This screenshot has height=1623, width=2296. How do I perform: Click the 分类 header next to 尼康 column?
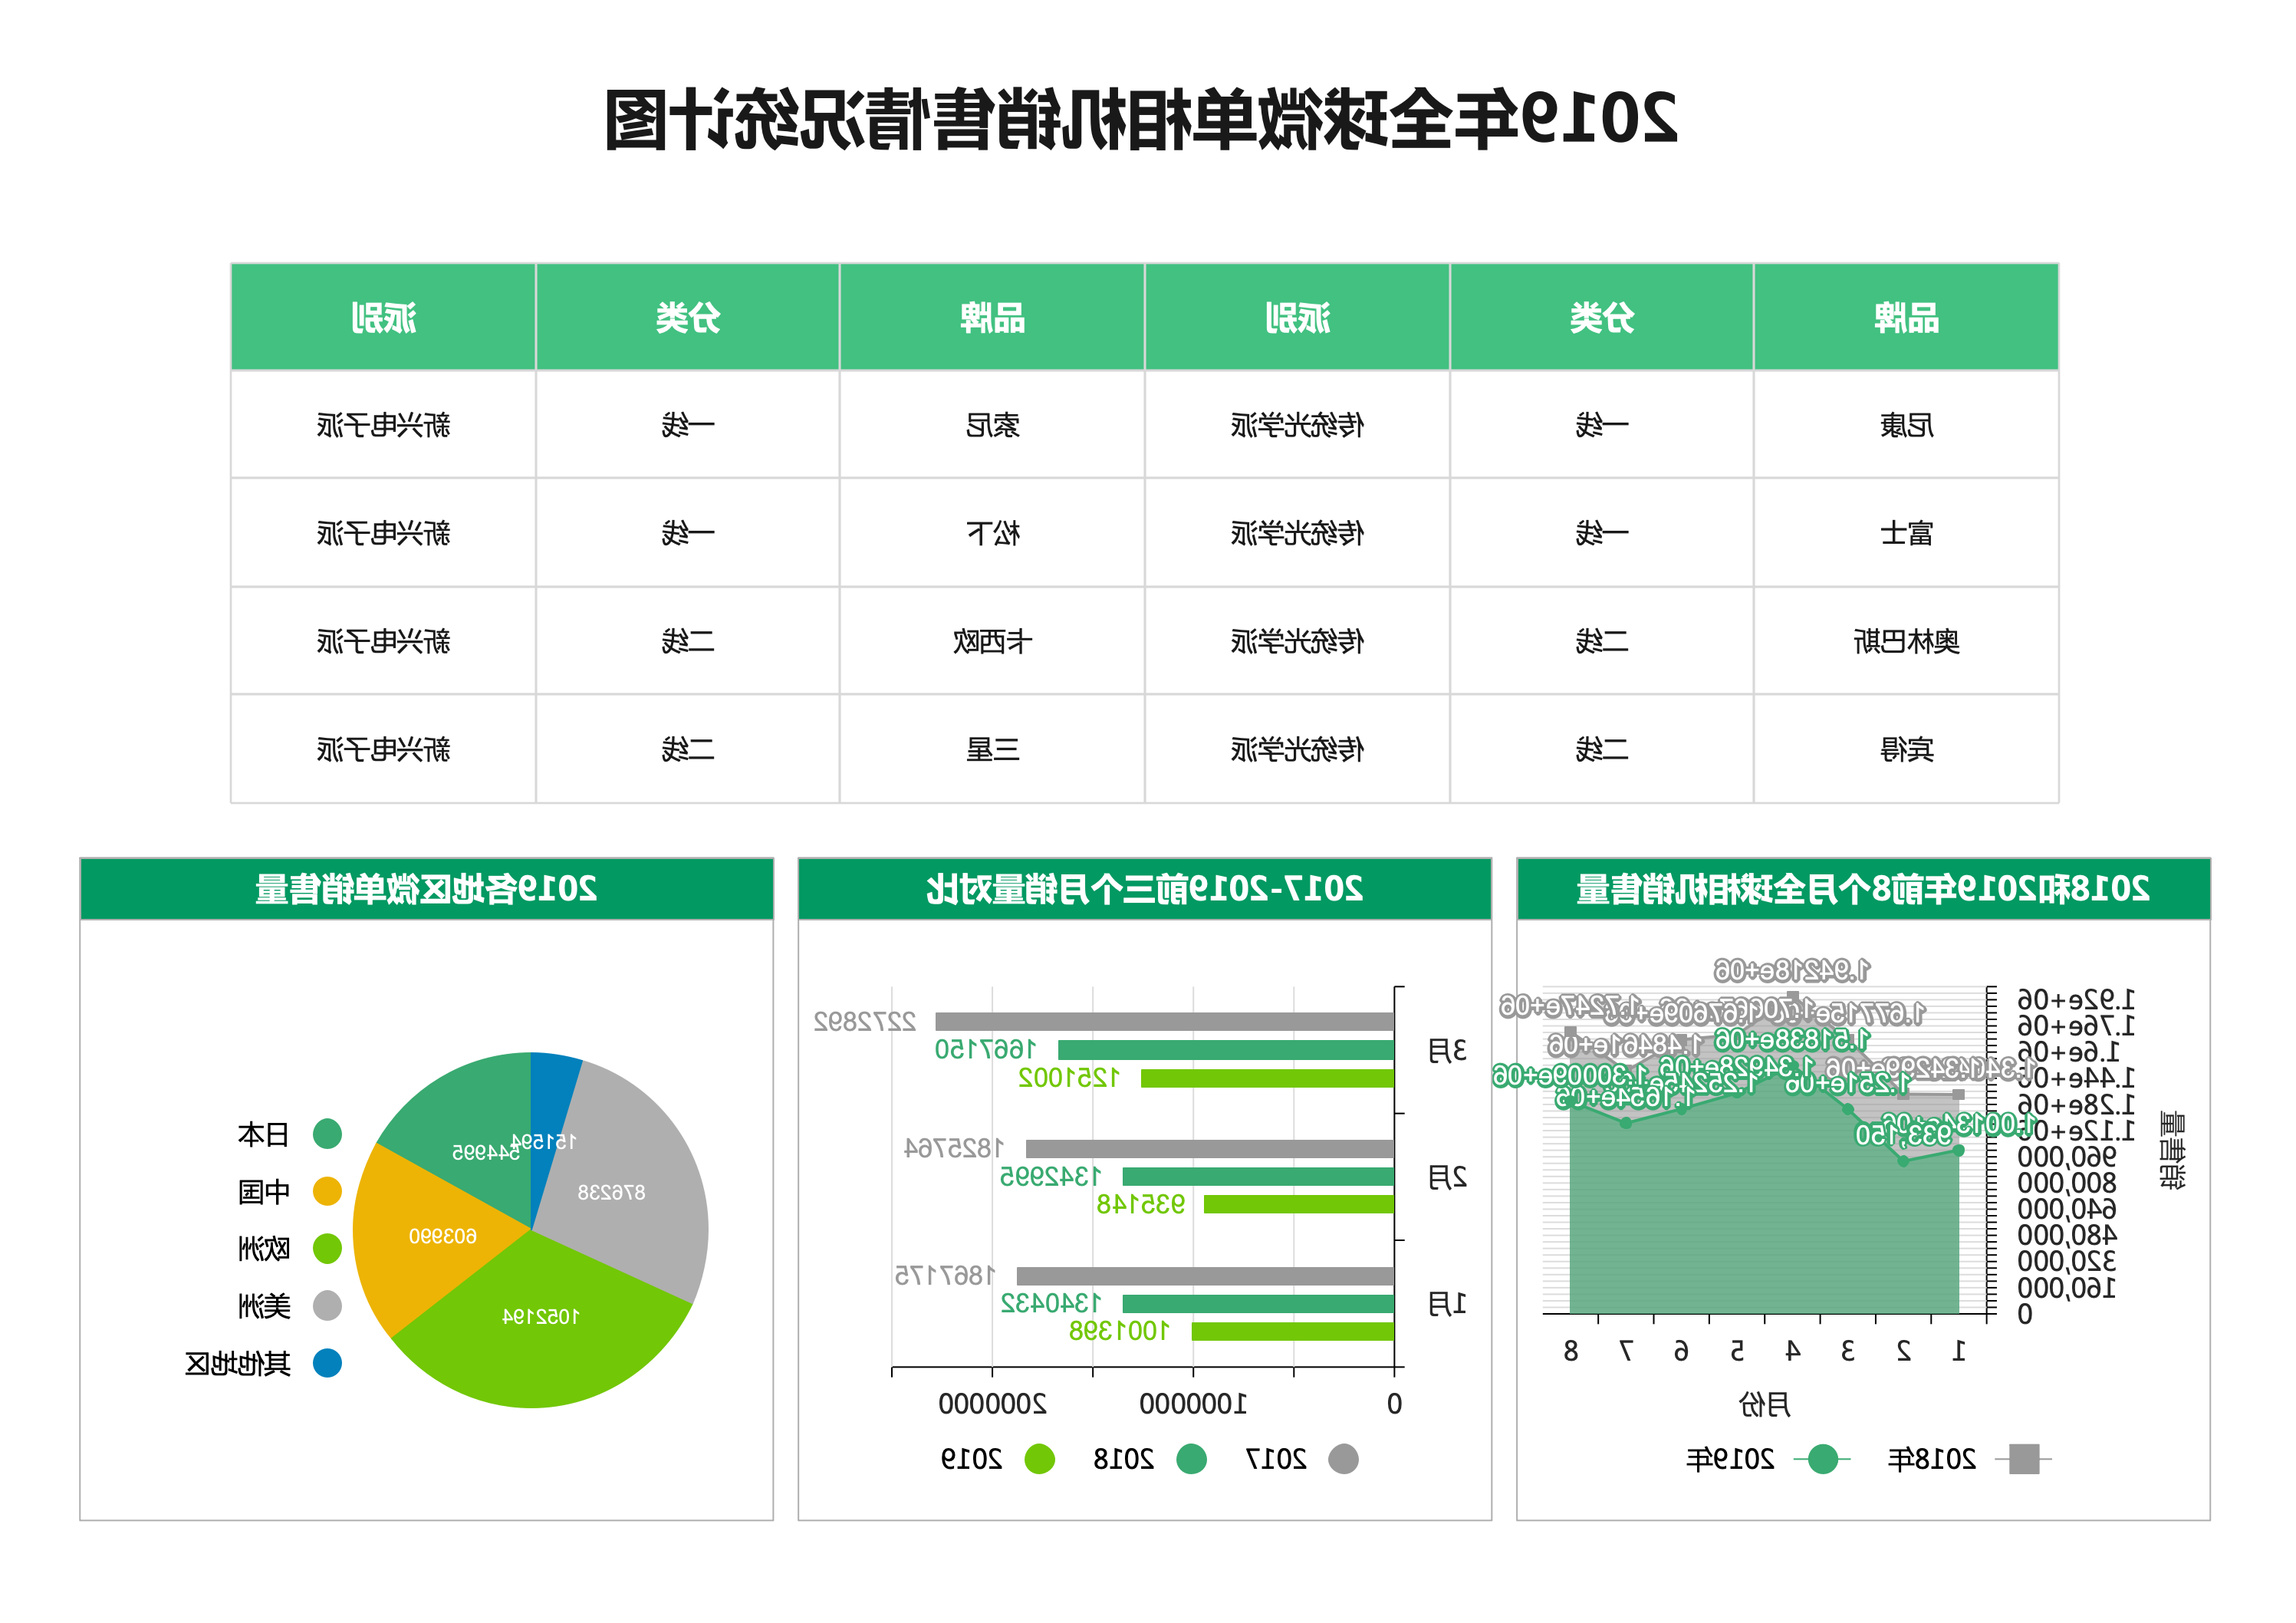tap(1602, 318)
